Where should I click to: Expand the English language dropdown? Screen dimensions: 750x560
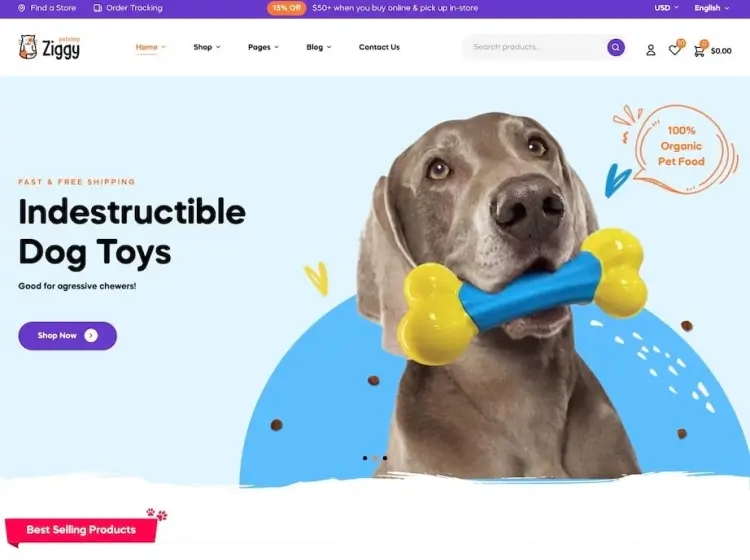pyautogui.click(x=711, y=8)
